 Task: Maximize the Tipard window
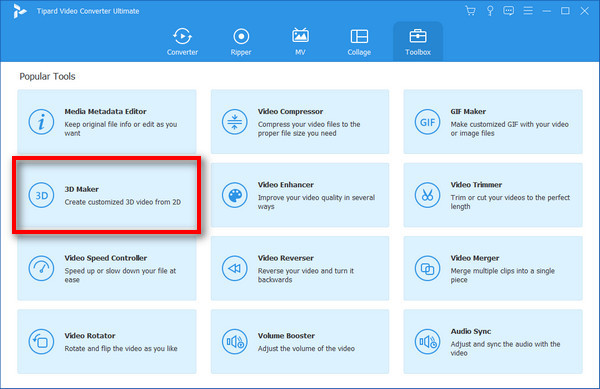565,11
